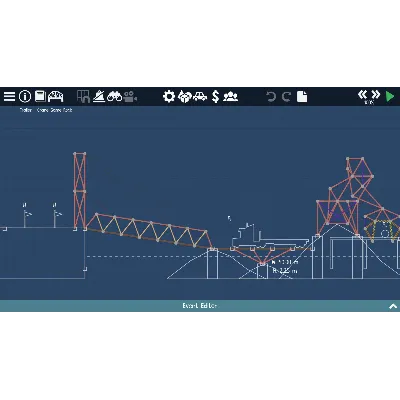
Task: Open the vehicles car icon
Action: 200,97
